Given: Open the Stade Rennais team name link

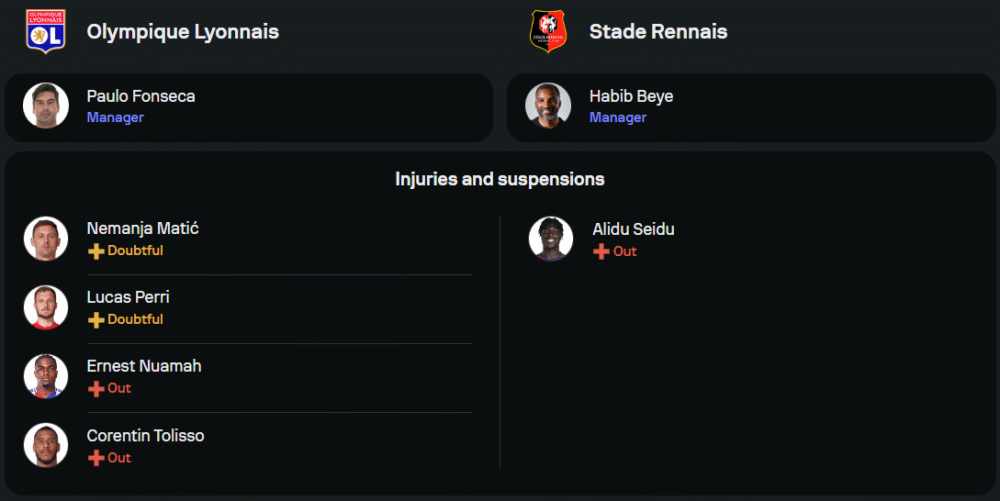Looking at the screenshot, I should 658,32.
